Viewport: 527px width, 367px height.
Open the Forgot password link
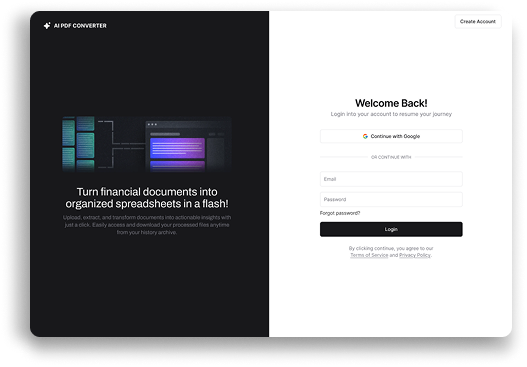point(340,213)
